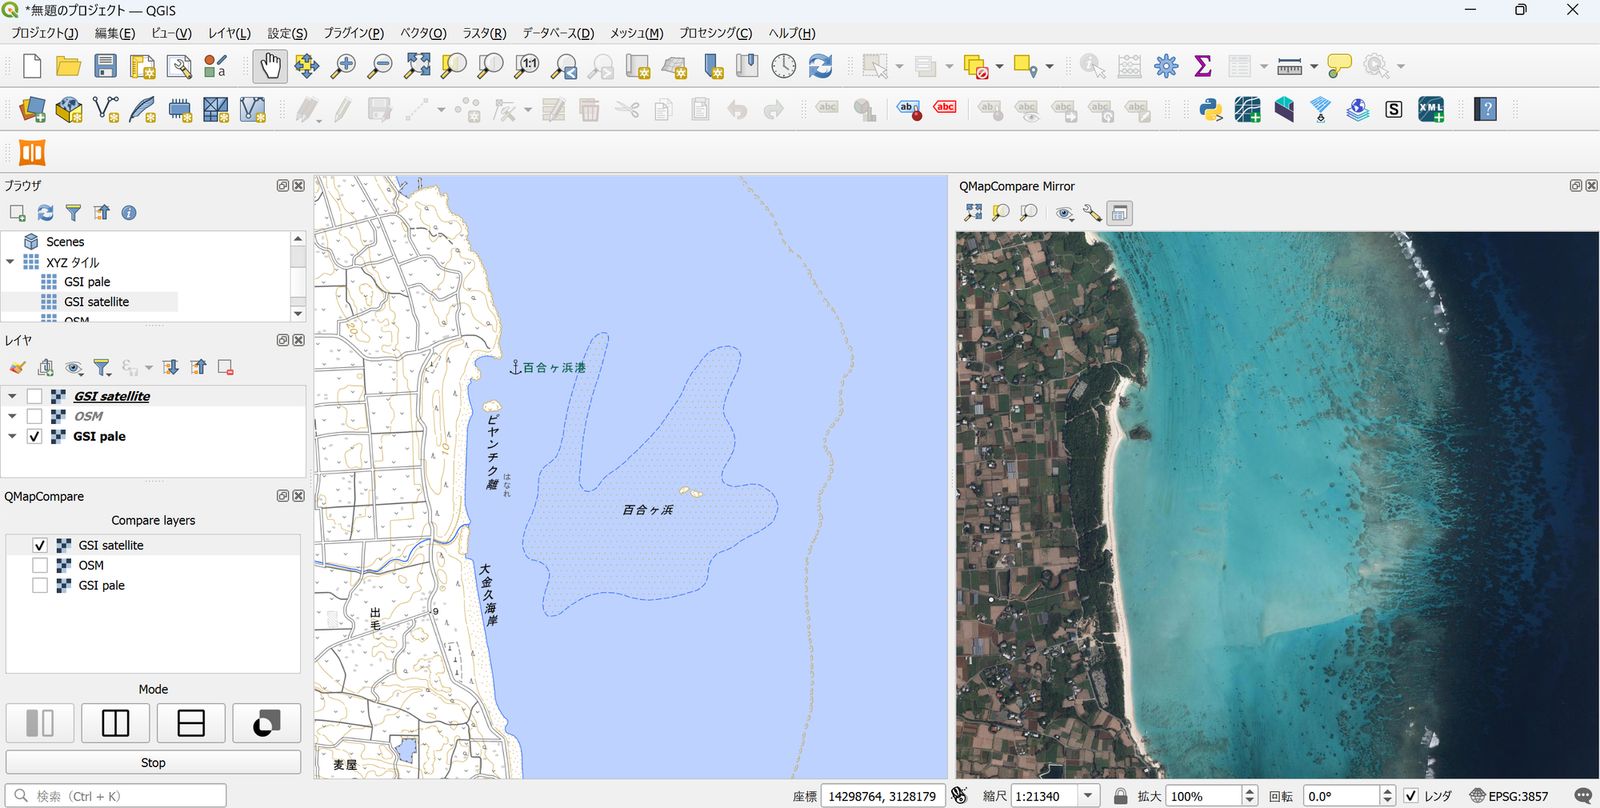Image resolution: width=1600 pixels, height=808 pixels.
Task: Activate the Zoom In magnifier tool
Action: tap(343, 66)
